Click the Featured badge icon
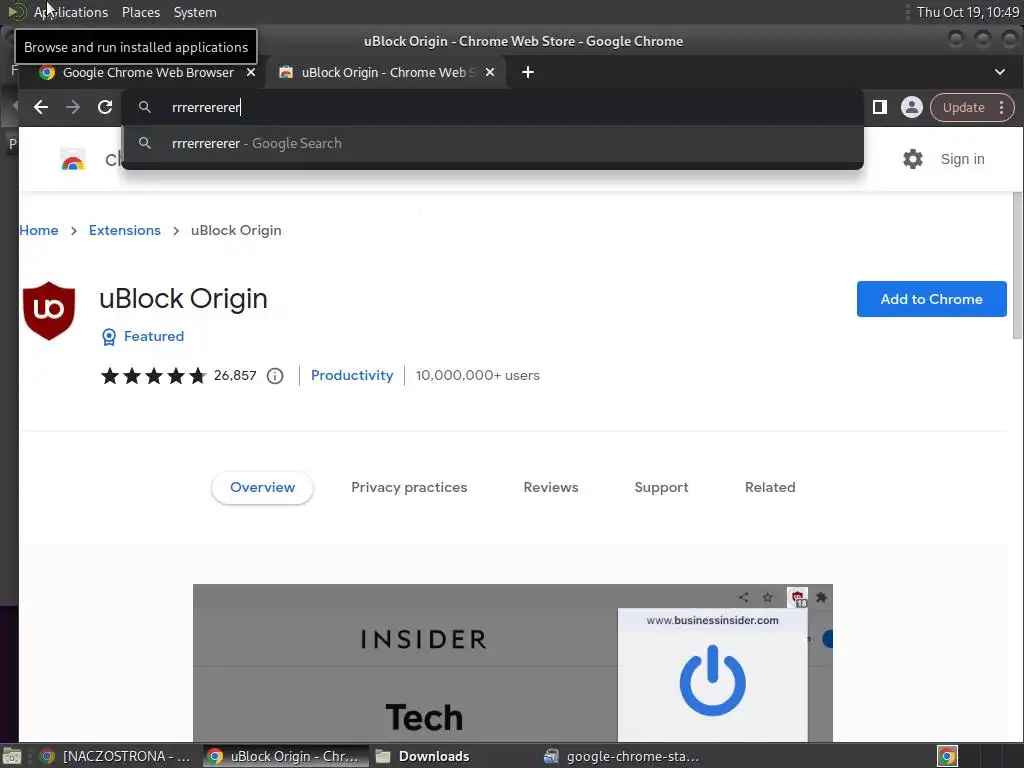The width and height of the screenshot is (1024, 768). tap(109, 336)
